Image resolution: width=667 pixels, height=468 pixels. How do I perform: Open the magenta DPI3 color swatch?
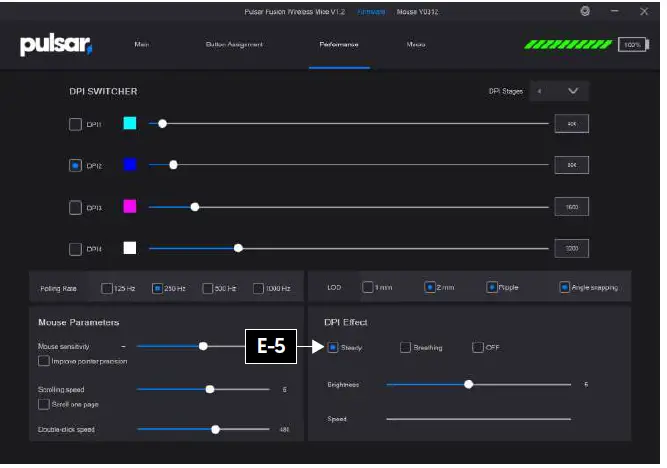130,206
